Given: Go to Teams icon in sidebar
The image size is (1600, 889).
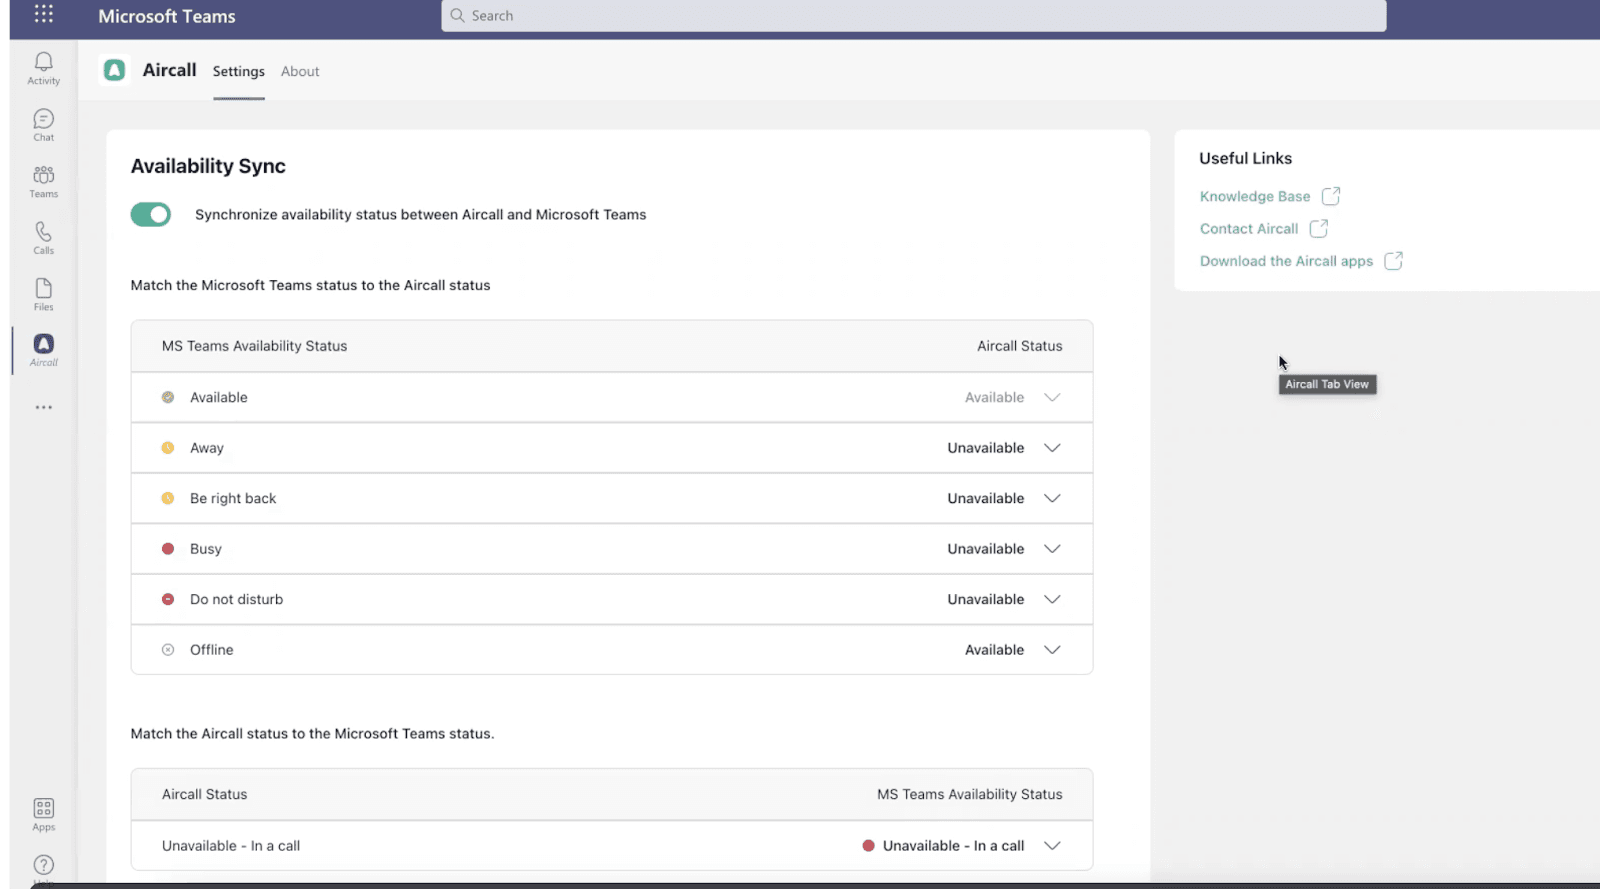Looking at the screenshot, I should 43,180.
